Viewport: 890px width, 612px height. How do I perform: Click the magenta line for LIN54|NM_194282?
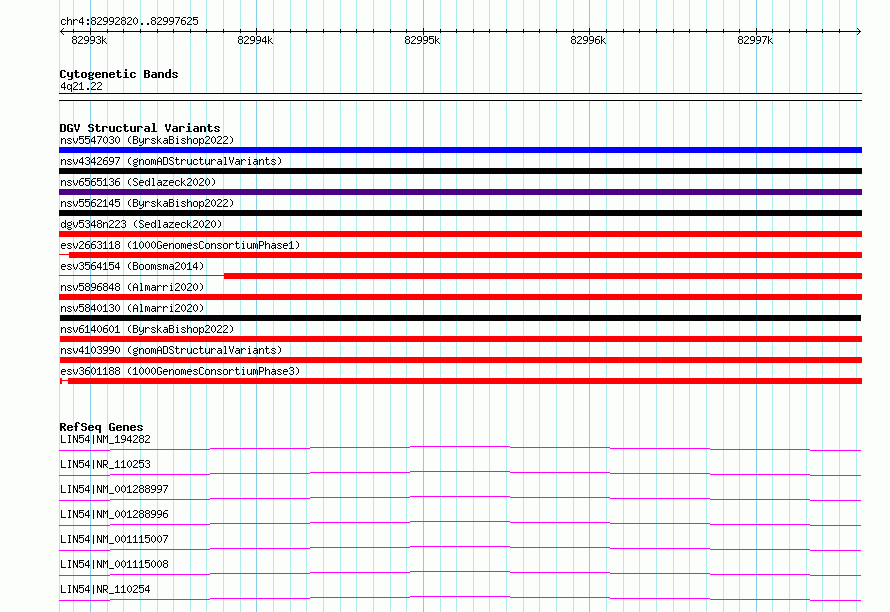460,448
